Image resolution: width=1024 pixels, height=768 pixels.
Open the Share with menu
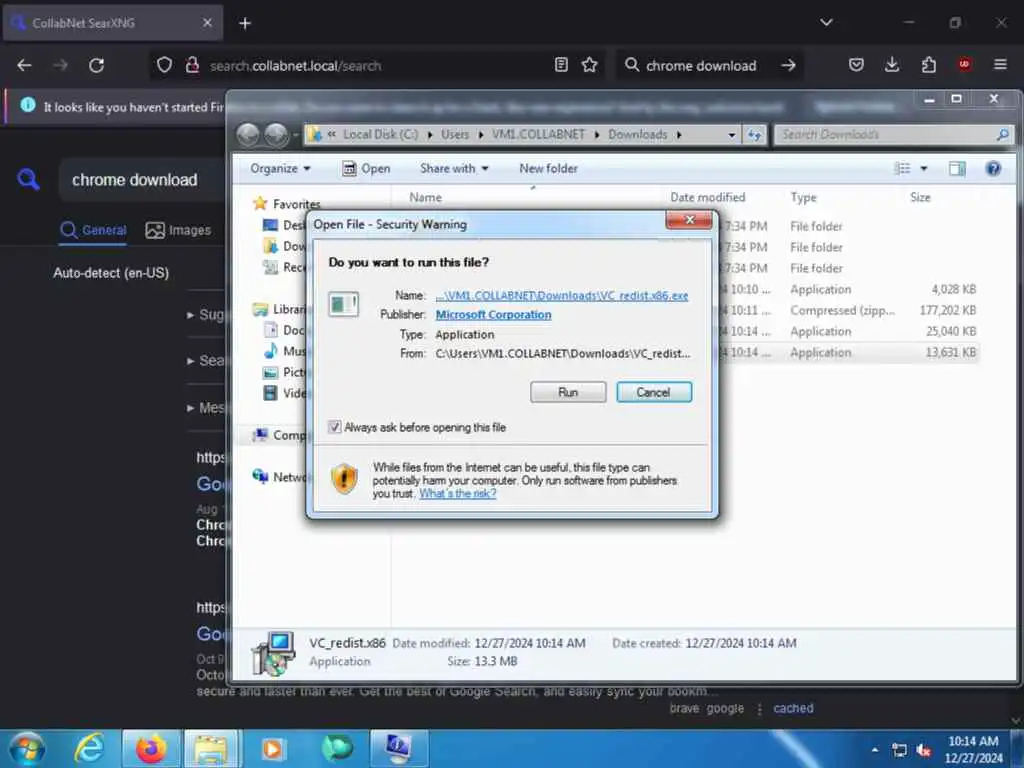click(455, 168)
